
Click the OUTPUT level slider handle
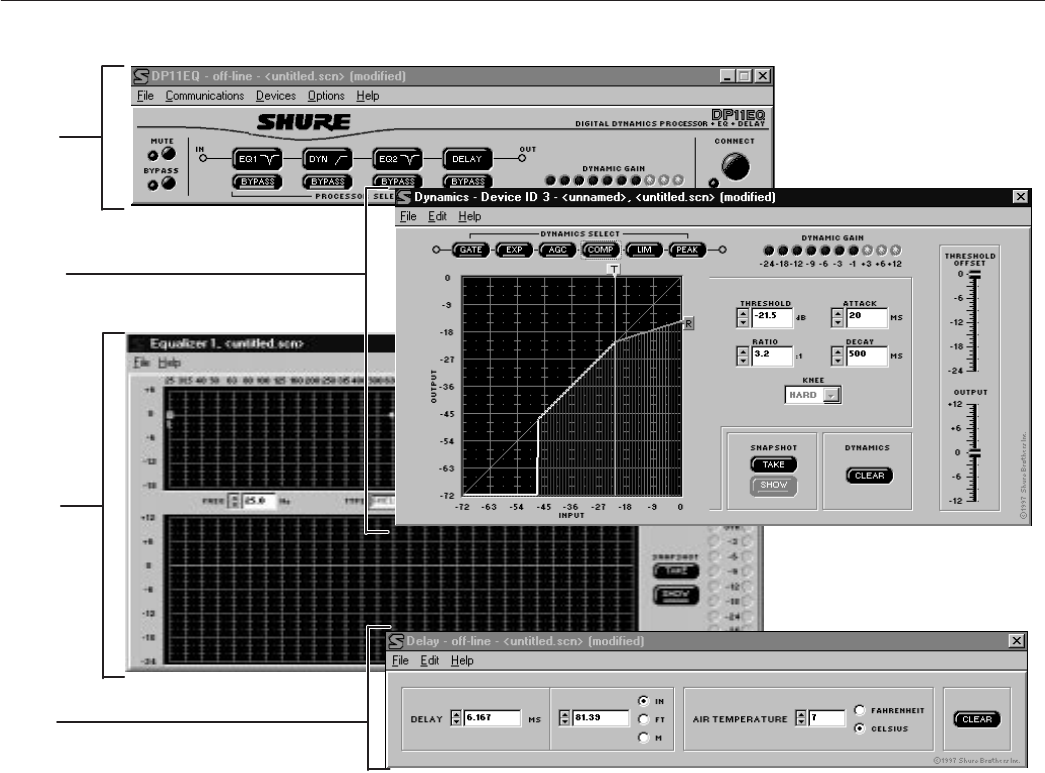[974, 453]
